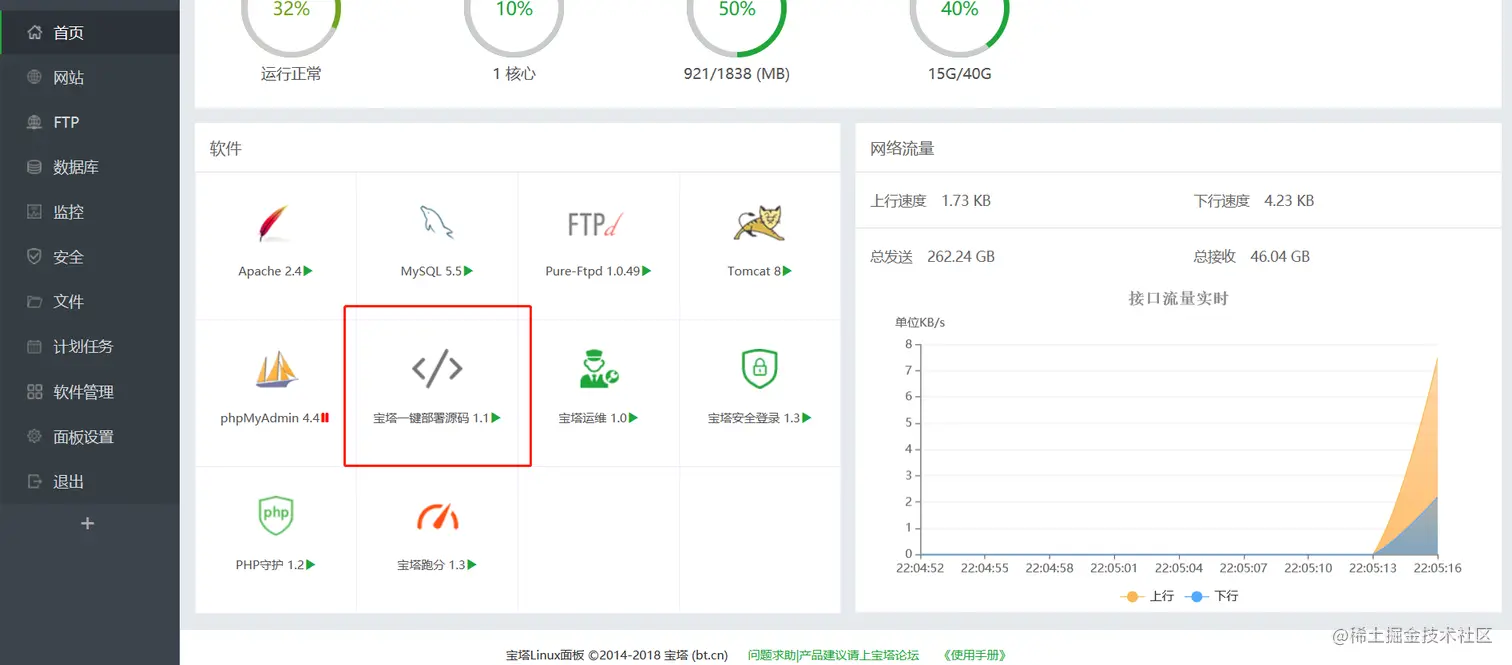This screenshot has height=665, width=1512.
Task: Click the 软件 panel heading
Action: pyautogui.click(x=225, y=149)
